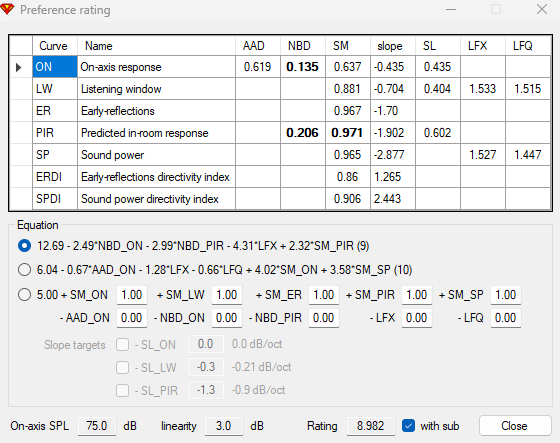The image size is (560, 443).
Task: Click the LFX column header
Action: (x=483, y=46)
